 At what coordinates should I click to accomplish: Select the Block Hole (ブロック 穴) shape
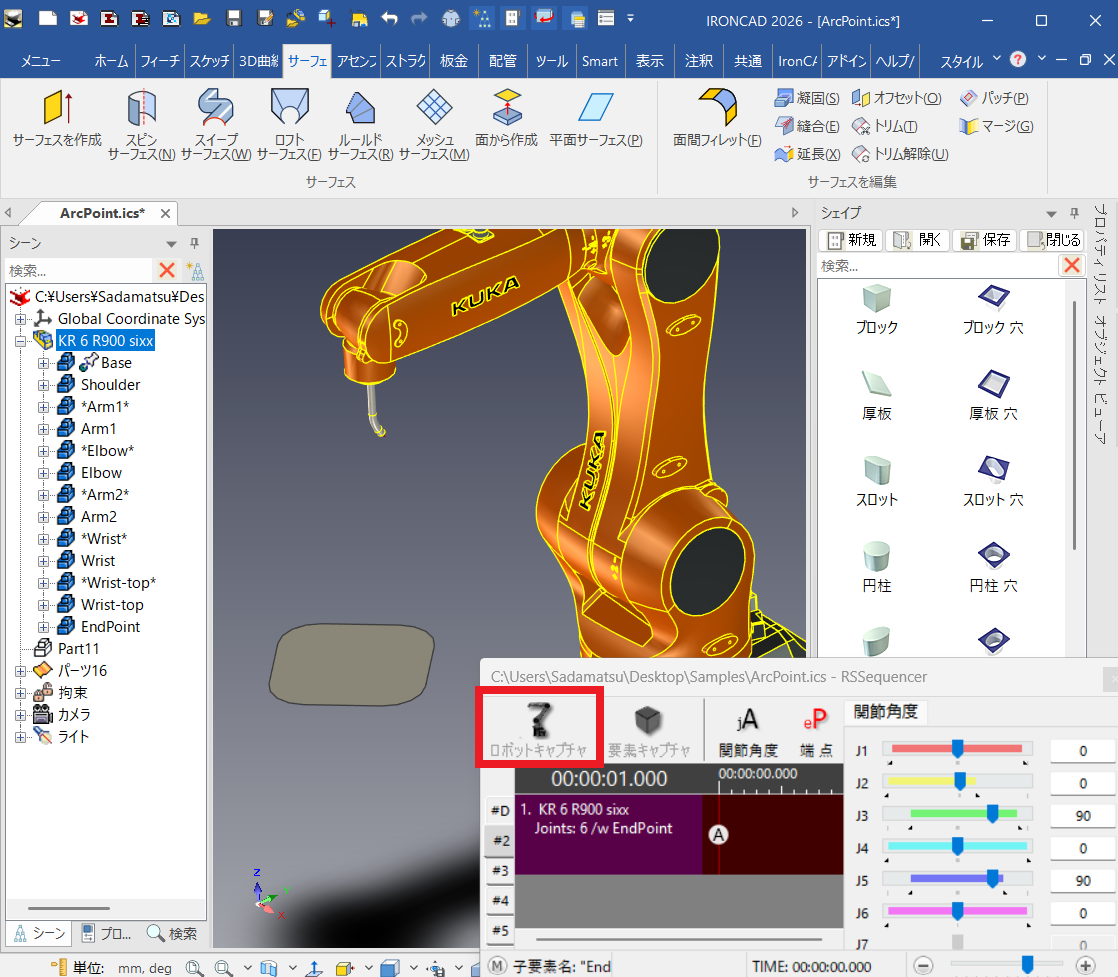[x=993, y=310]
